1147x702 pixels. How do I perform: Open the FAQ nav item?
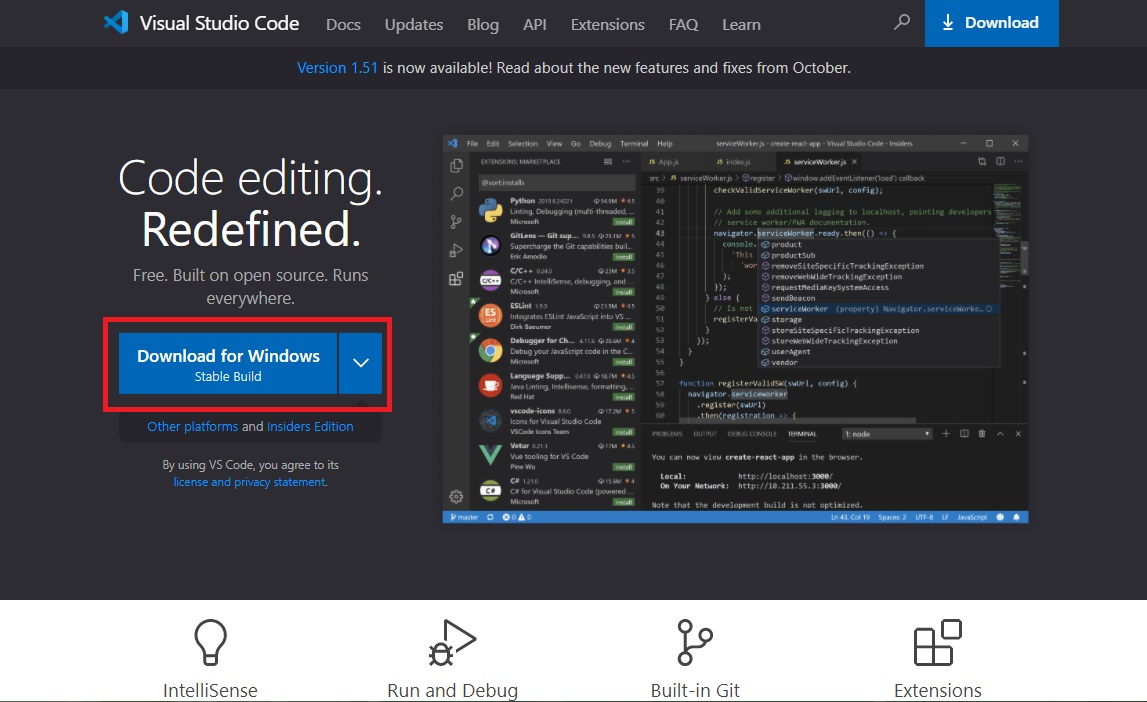pyautogui.click(x=683, y=24)
